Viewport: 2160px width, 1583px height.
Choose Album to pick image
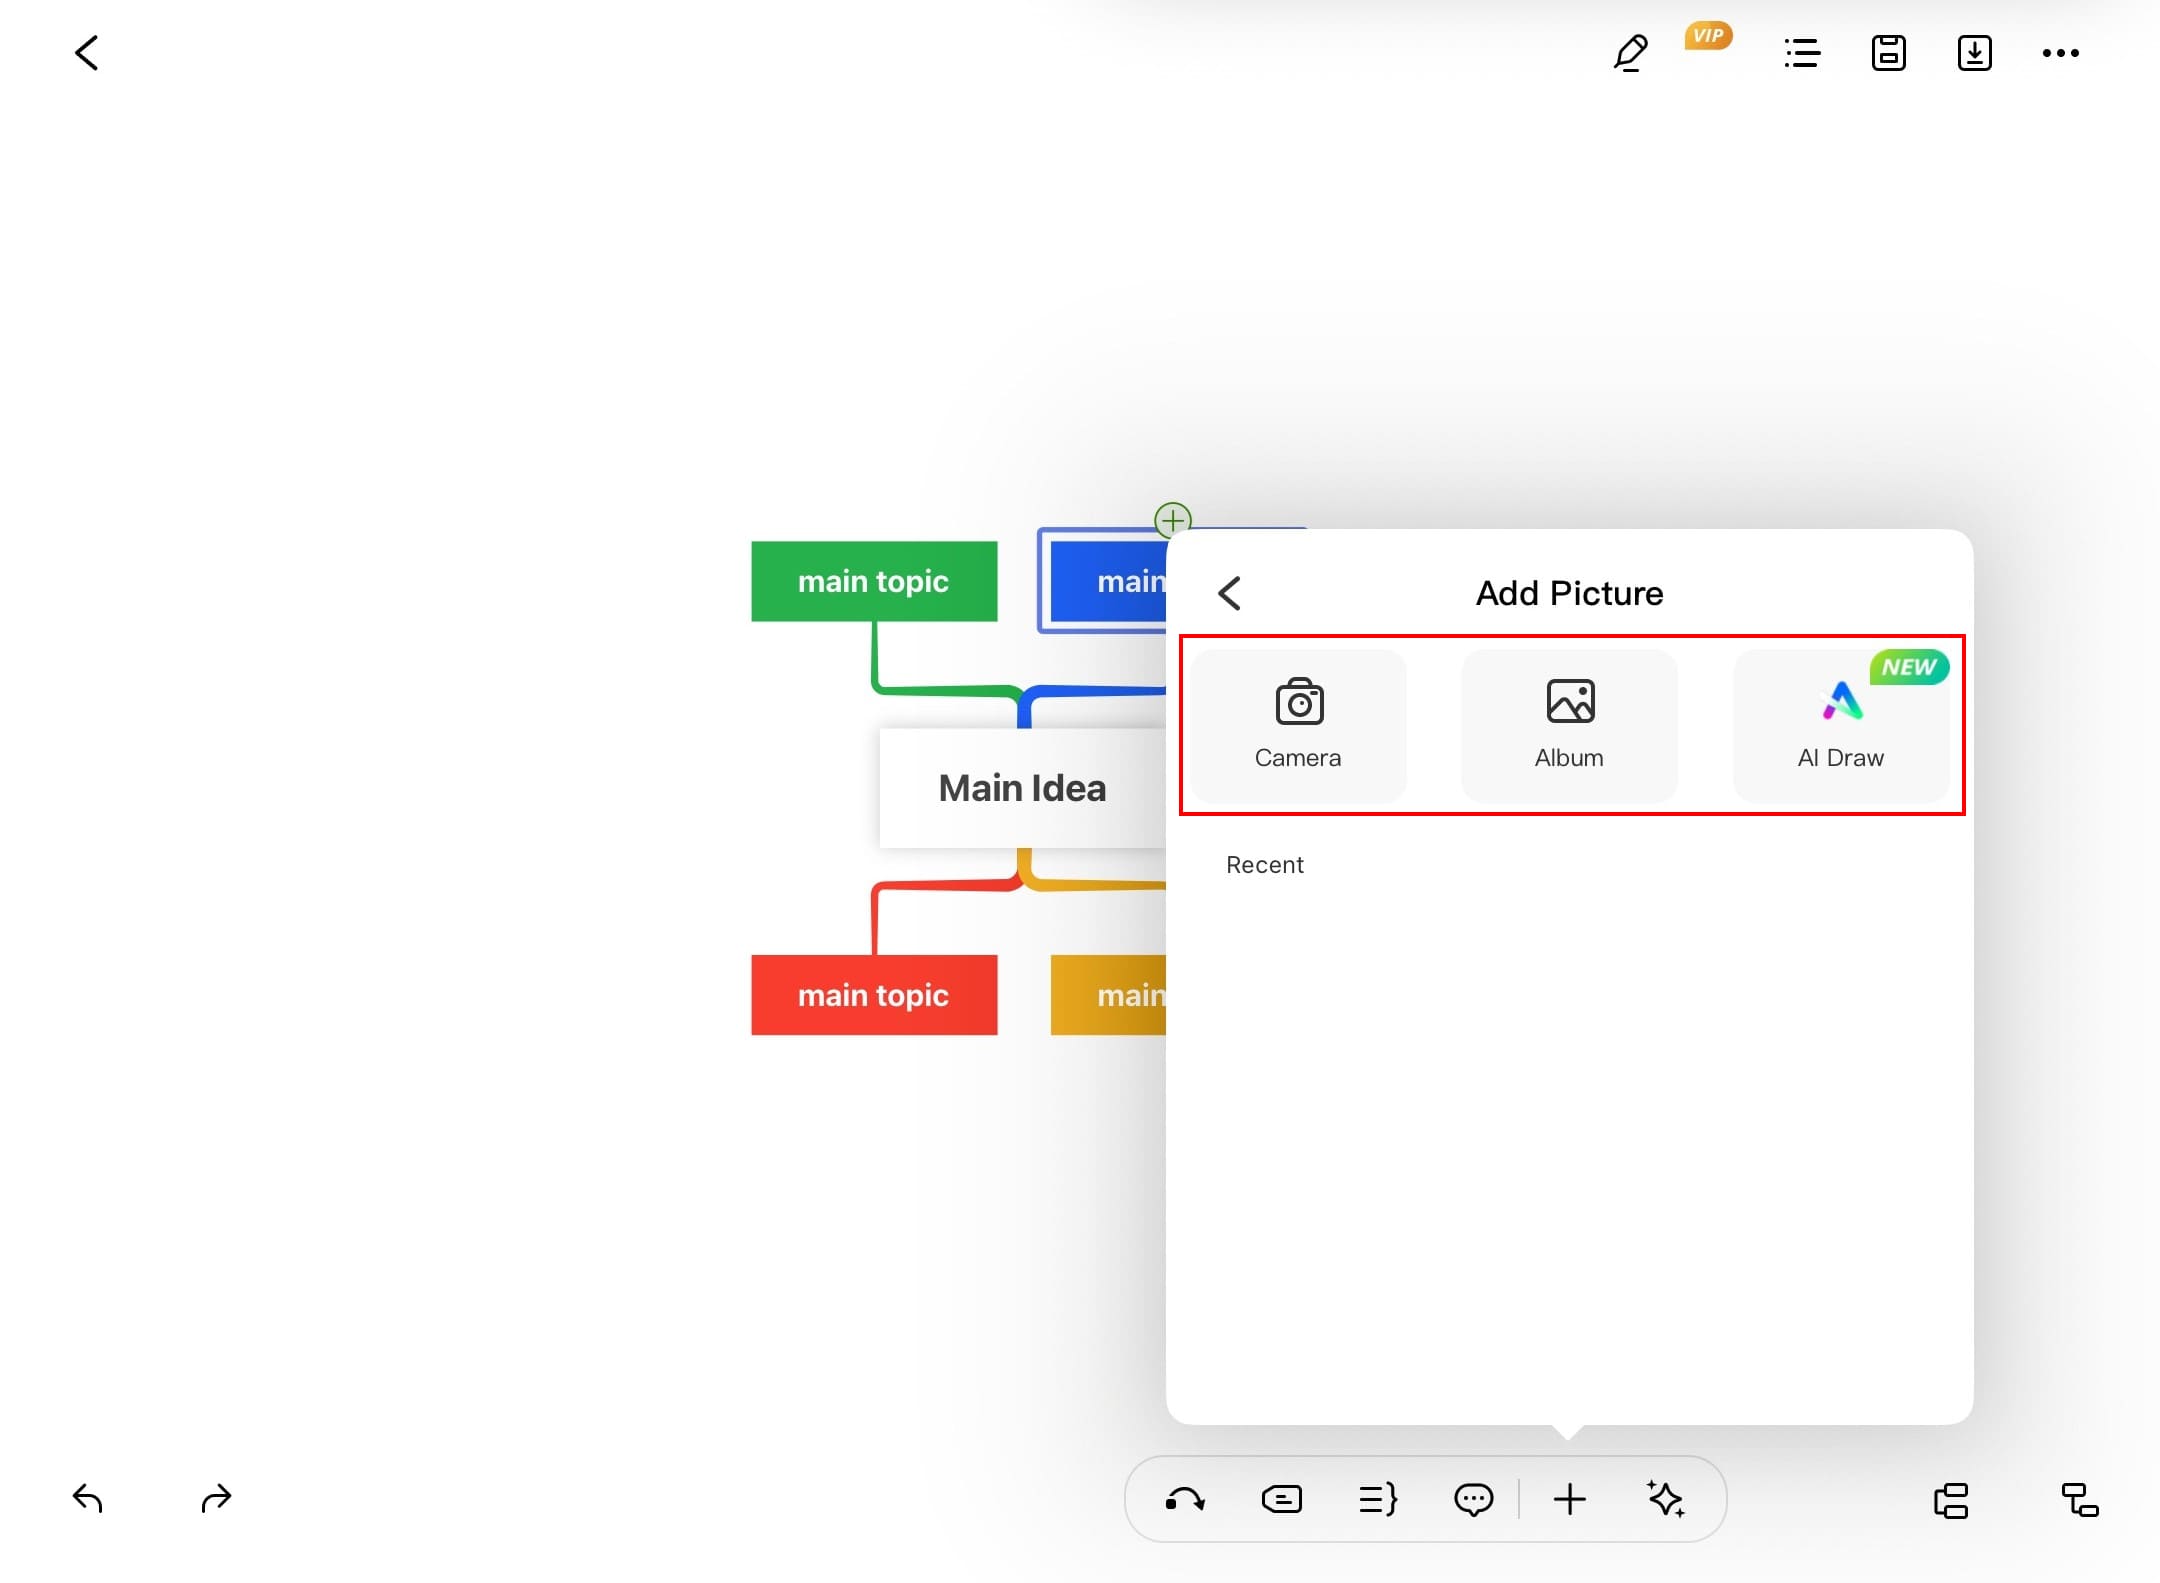pyautogui.click(x=1569, y=724)
